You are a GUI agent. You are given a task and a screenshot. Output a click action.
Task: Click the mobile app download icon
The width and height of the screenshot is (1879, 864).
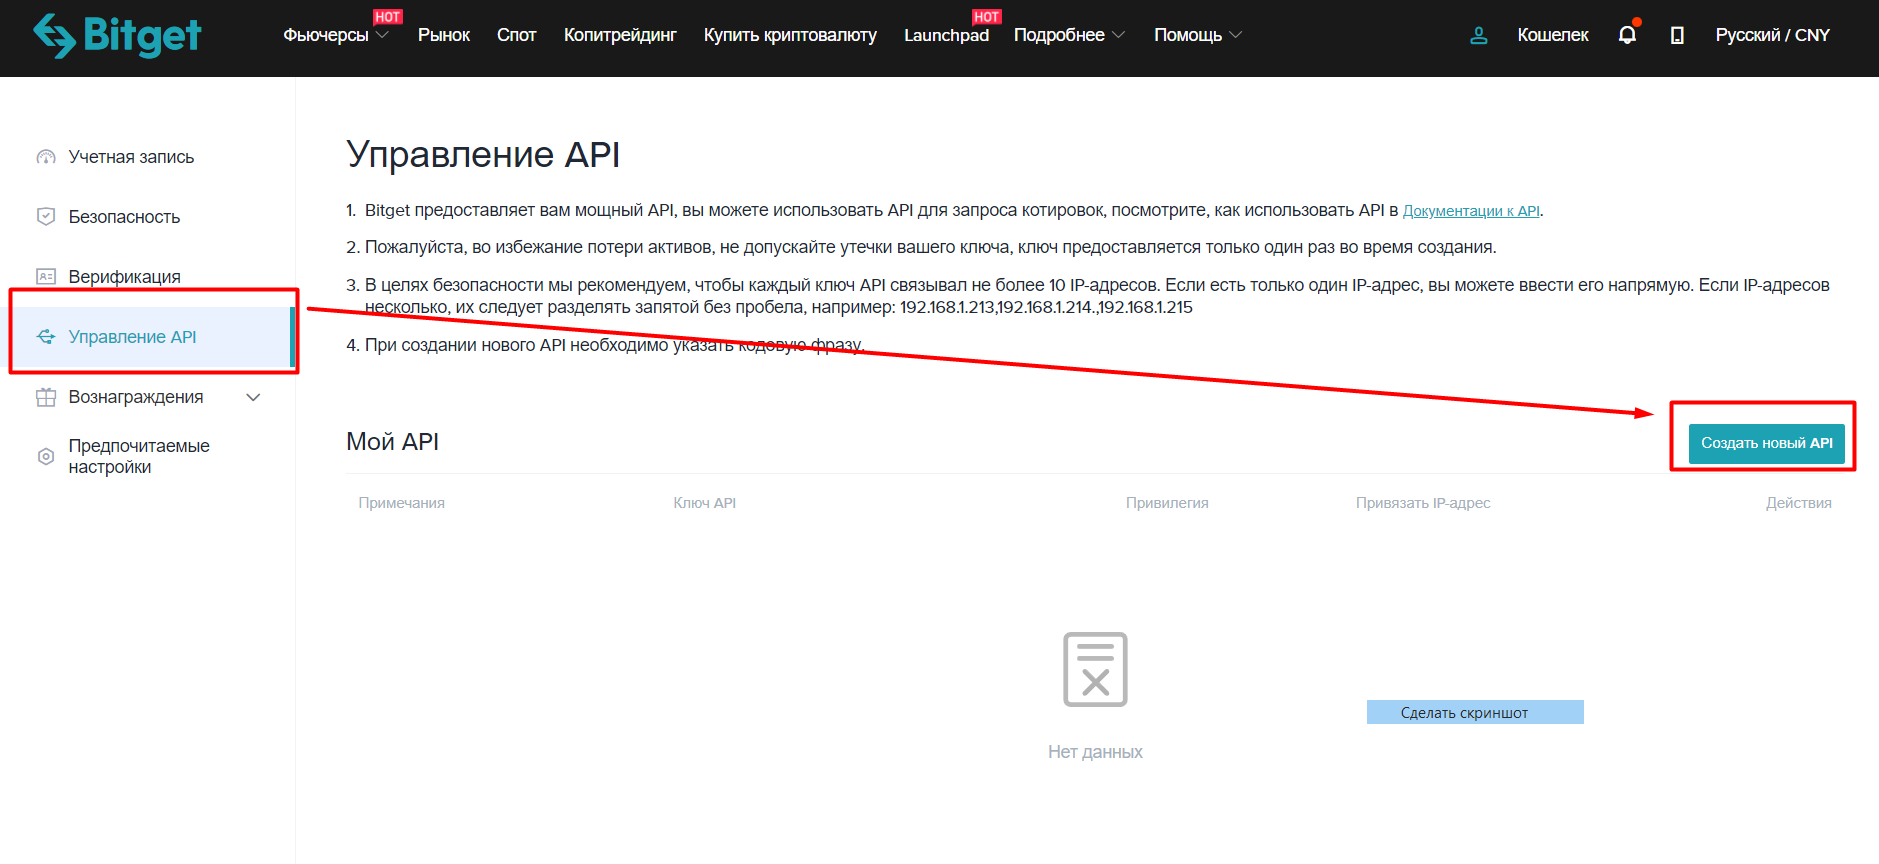1677,35
